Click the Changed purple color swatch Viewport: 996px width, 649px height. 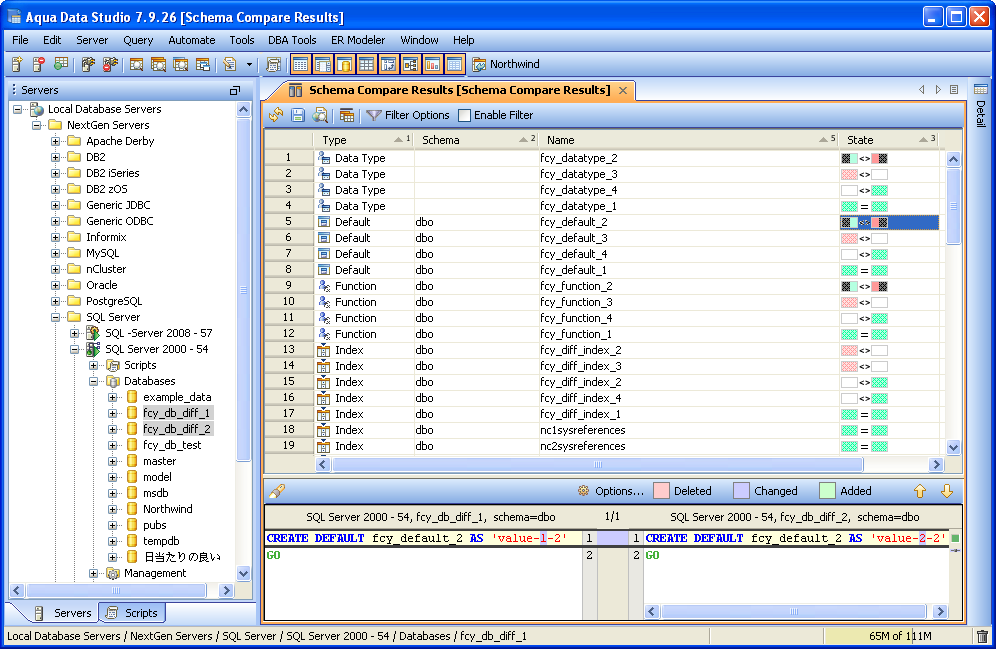point(741,491)
